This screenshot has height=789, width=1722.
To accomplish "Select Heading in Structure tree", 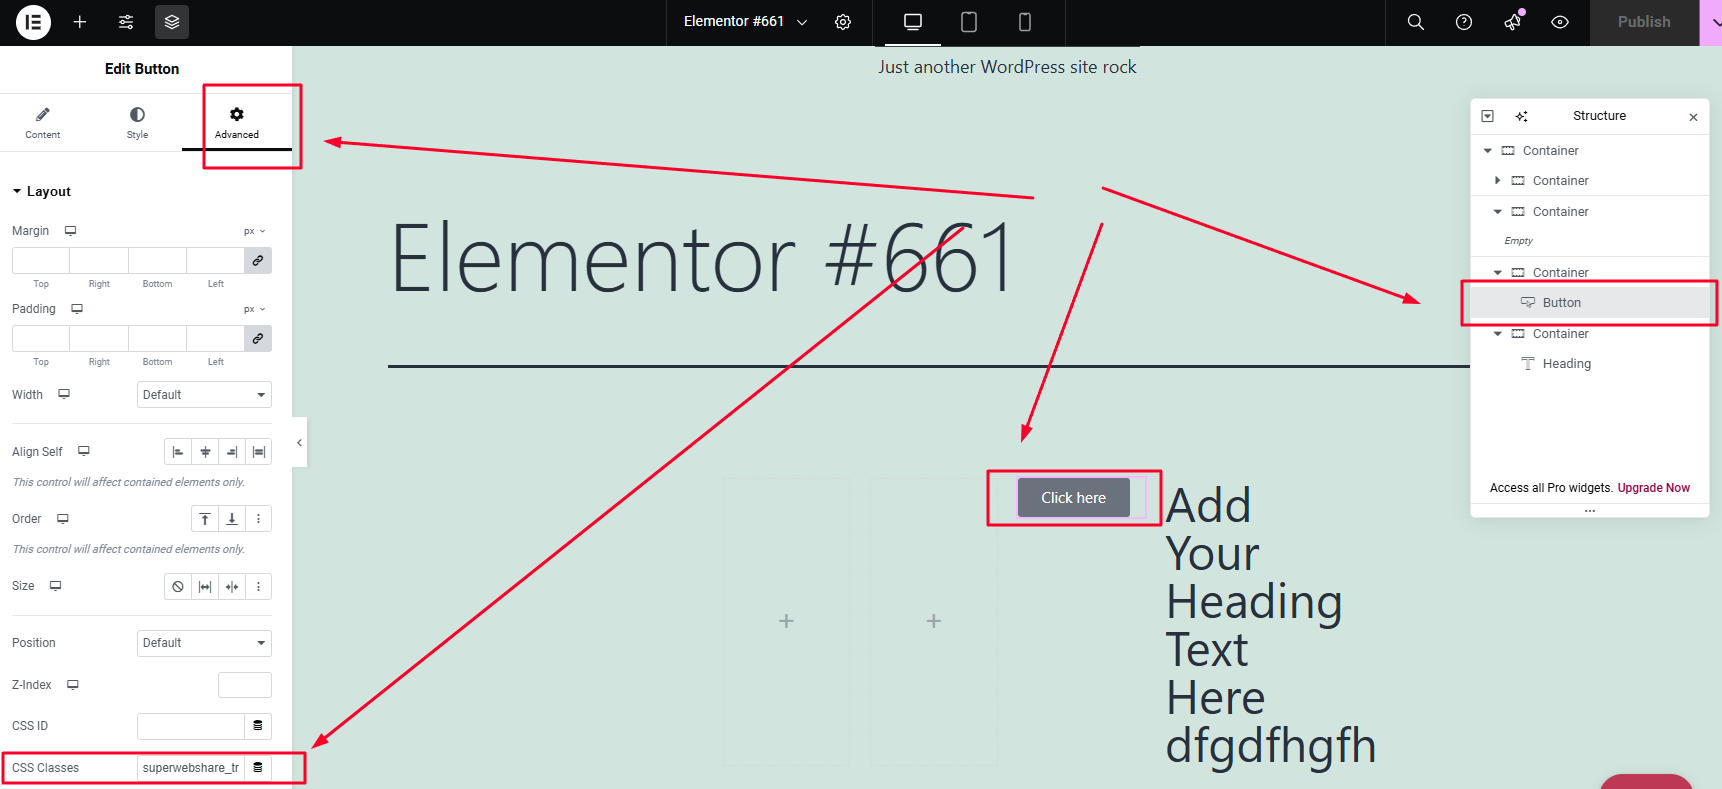I will pos(1590,364).
